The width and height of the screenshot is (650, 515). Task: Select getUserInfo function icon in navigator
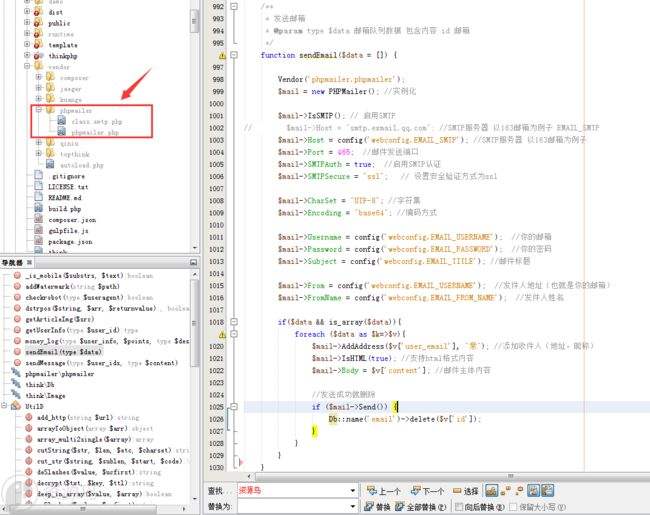coord(17,330)
